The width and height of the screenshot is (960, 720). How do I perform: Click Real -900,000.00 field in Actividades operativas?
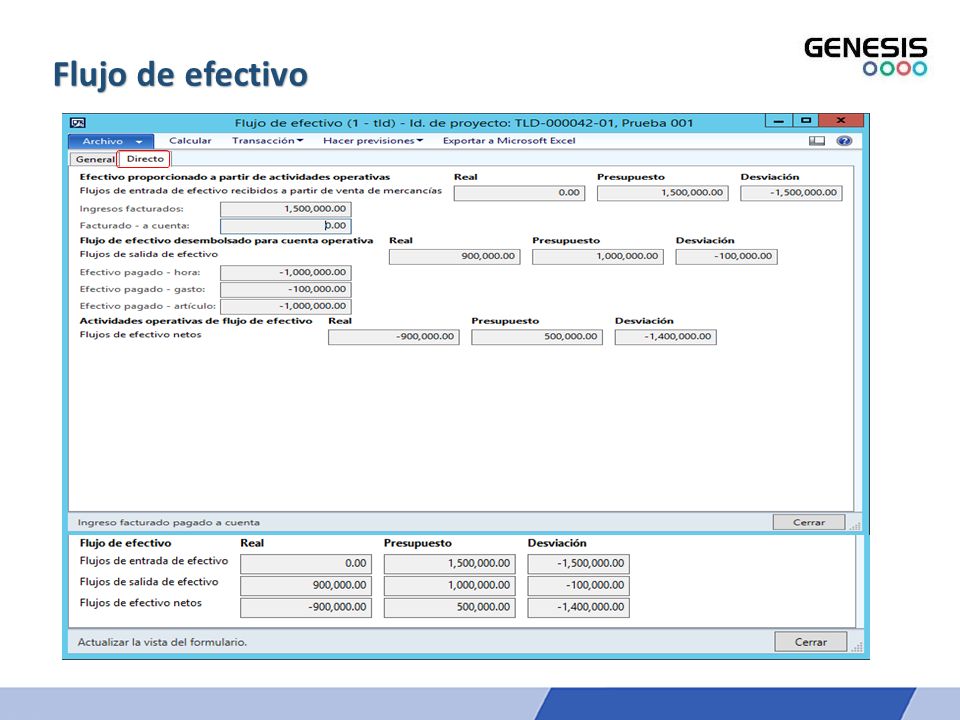394,337
